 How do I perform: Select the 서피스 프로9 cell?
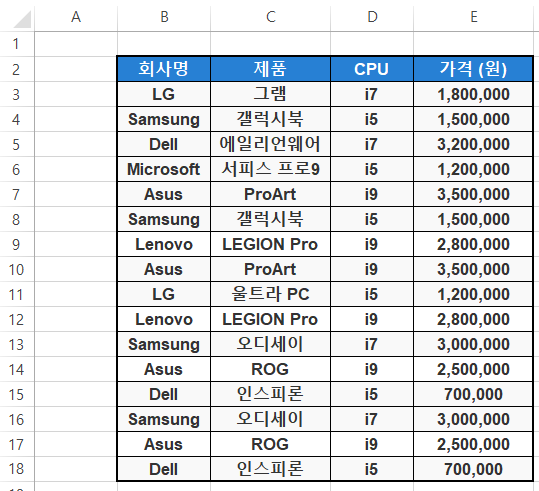point(270,169)
